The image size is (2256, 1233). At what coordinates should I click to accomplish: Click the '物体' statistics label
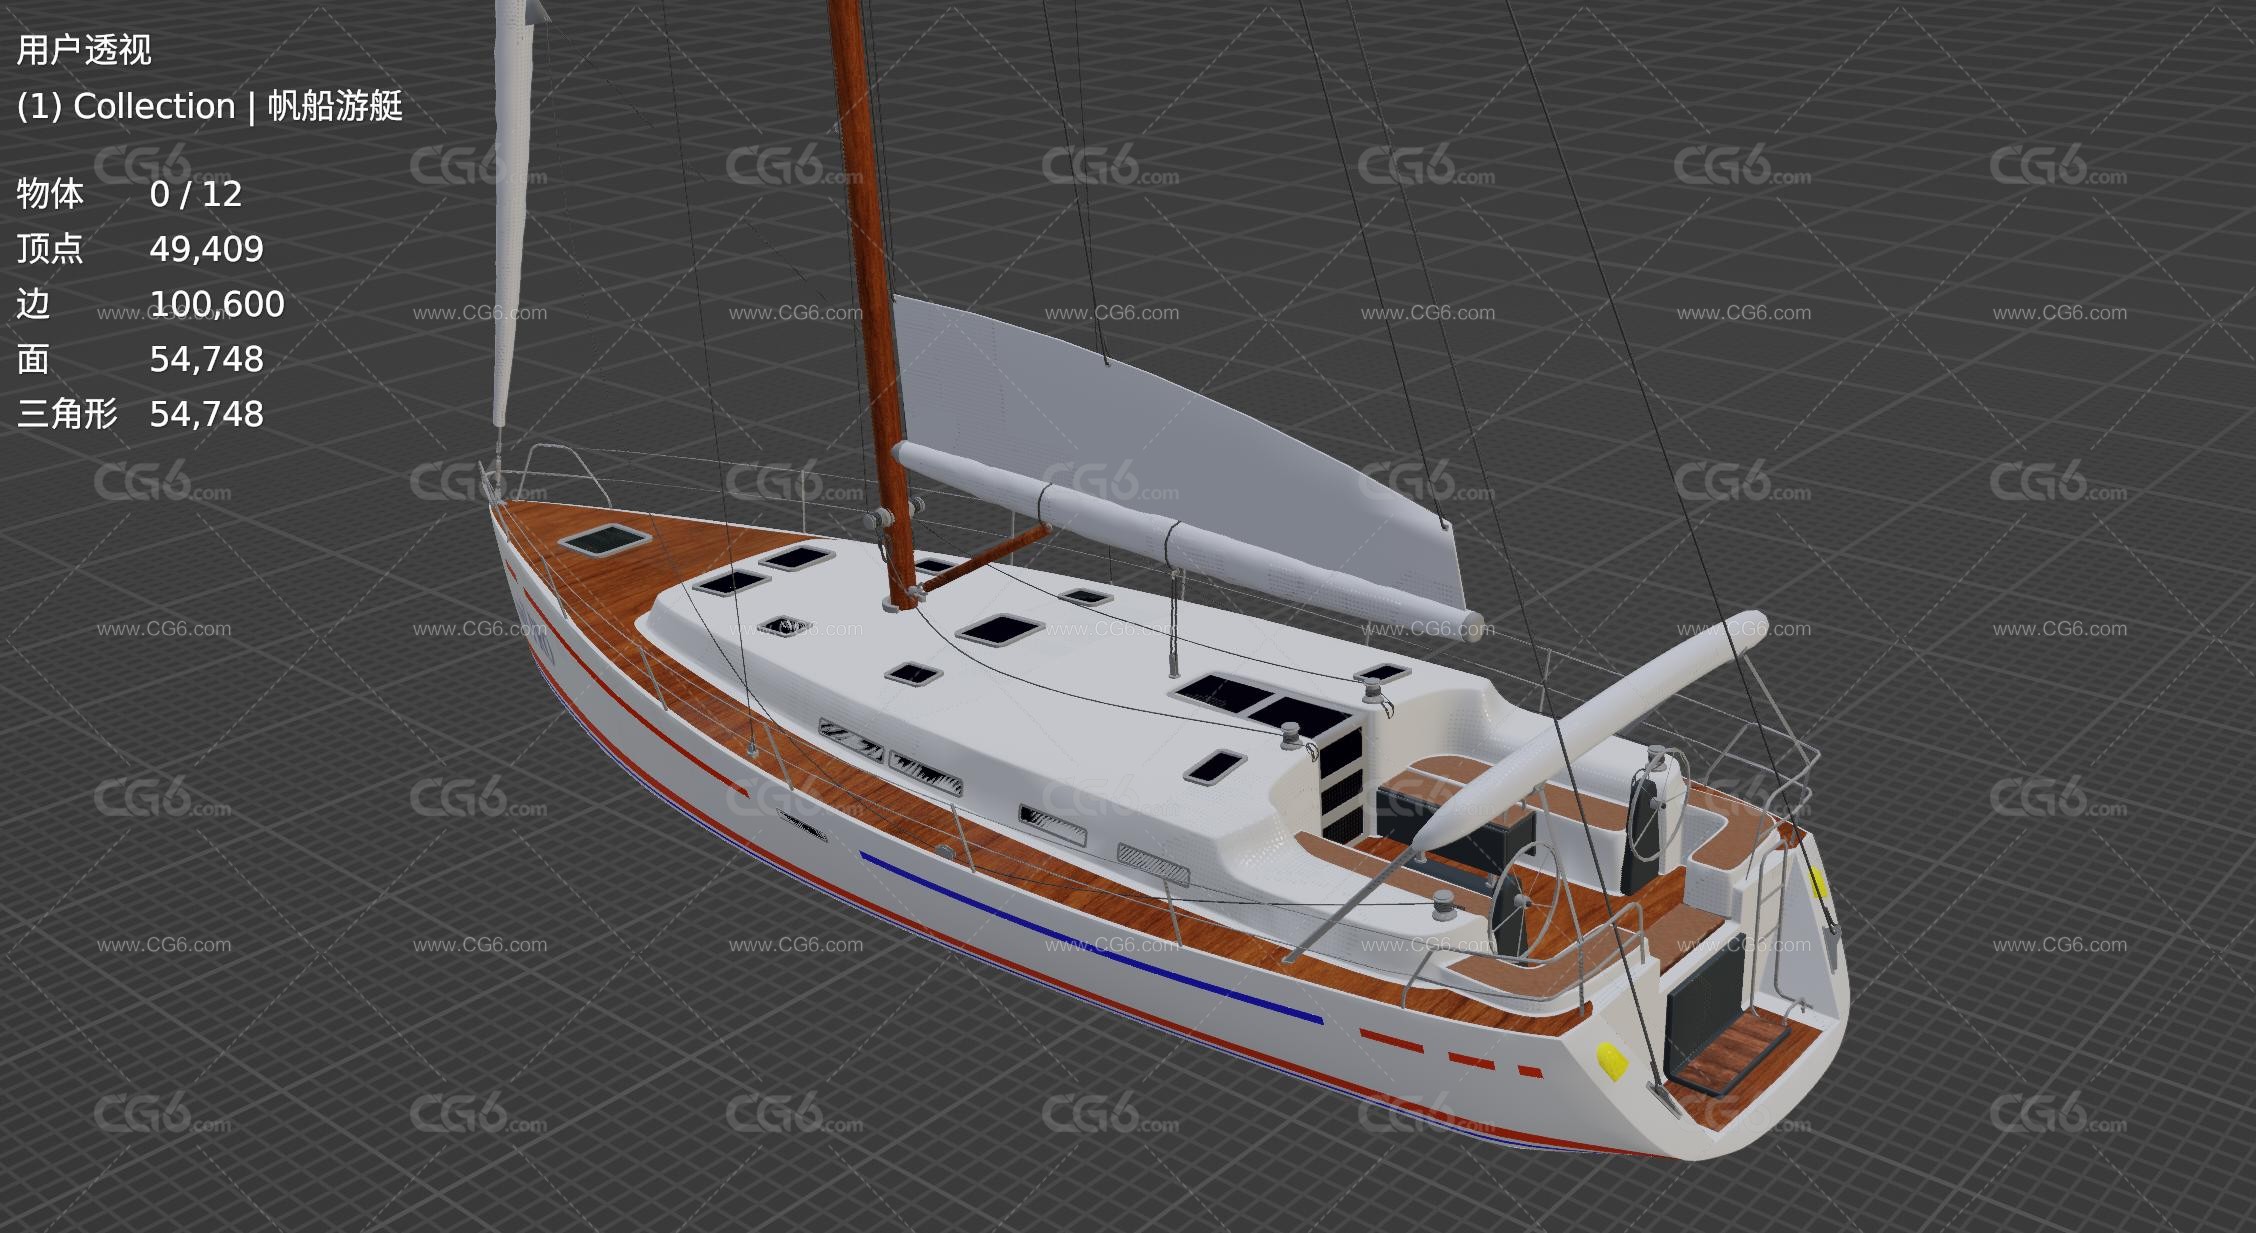(x=50, y=194)
